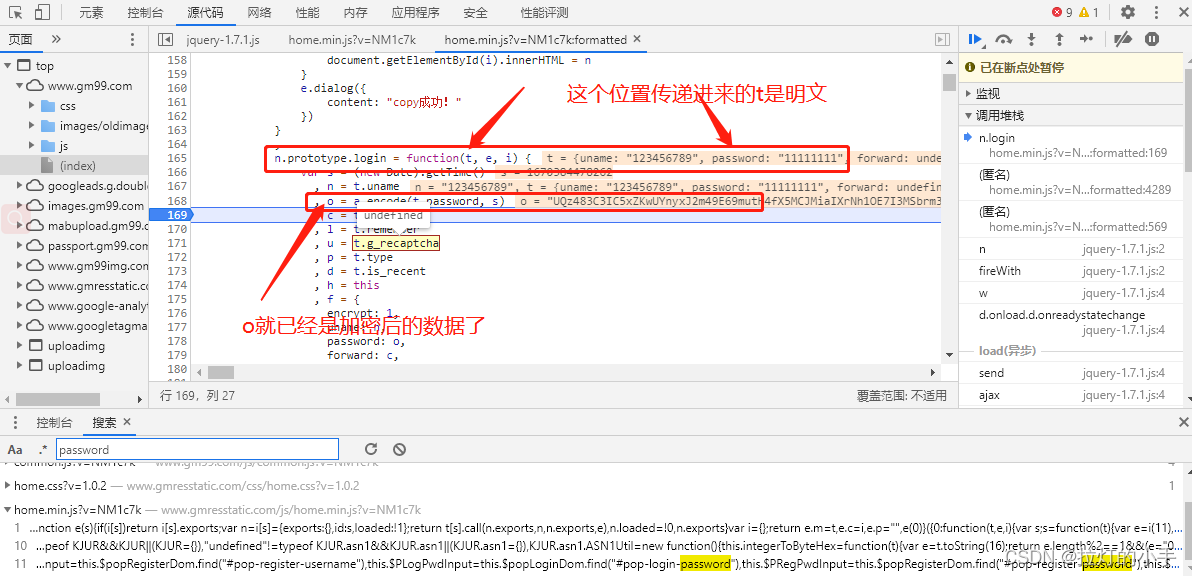
Task: Click the password search input field
Action: pos(197,449)
